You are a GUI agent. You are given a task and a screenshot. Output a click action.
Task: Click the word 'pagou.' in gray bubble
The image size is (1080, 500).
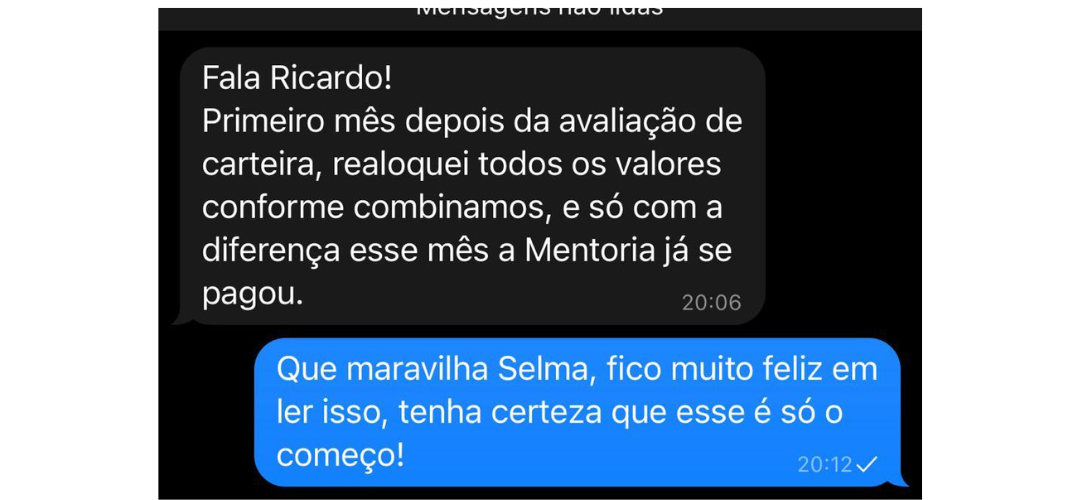click(x=253, y=295)
